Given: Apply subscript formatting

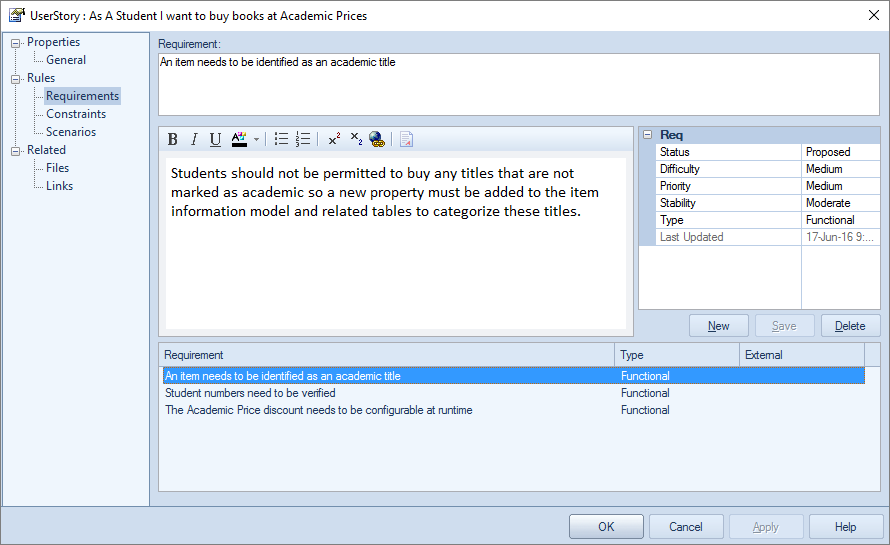Looking at the screenshot, I should [x=356, y=140].
